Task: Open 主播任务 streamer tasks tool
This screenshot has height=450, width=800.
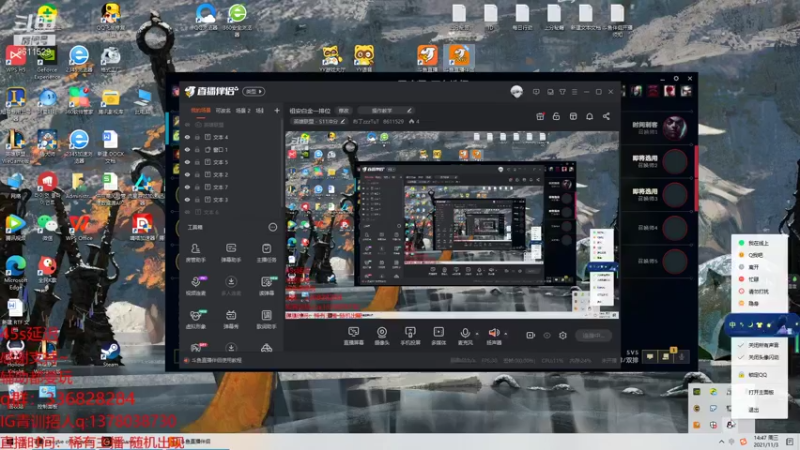Action: pos(266,253)
